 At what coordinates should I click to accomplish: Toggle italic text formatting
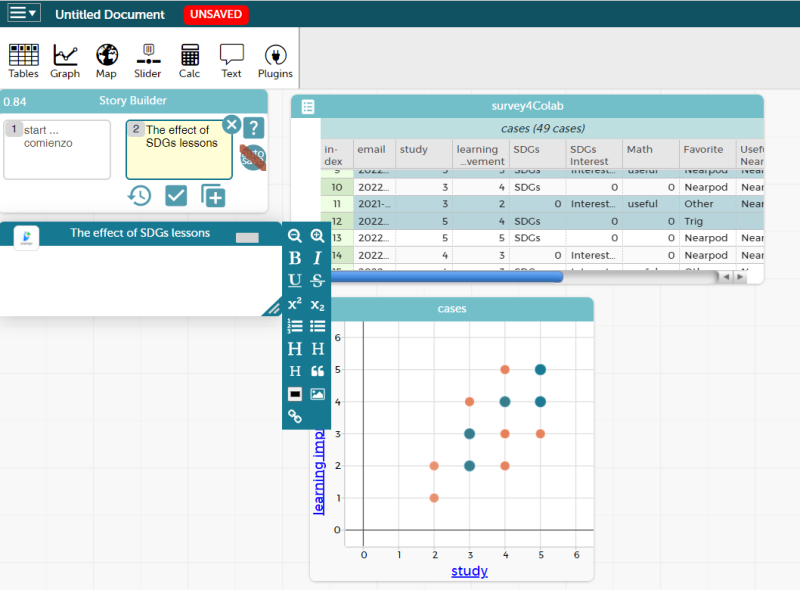coord(317,258)
